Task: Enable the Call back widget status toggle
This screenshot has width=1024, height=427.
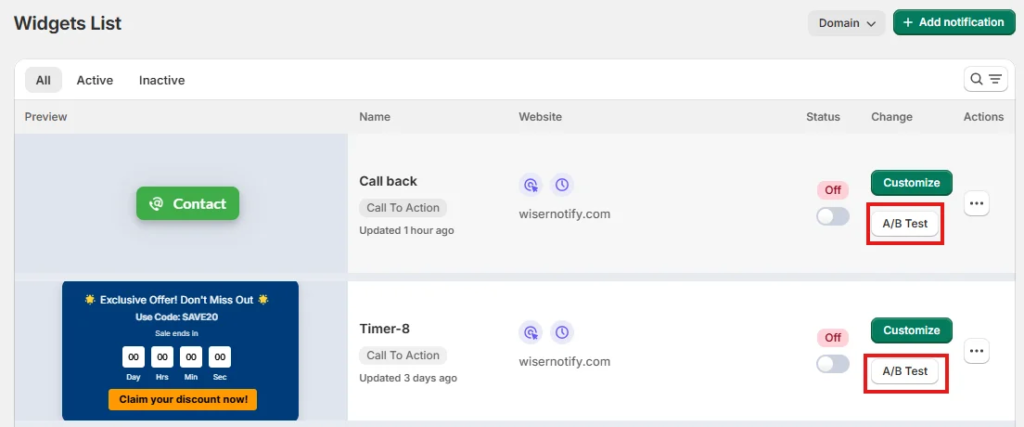Action: pos(832,216)
